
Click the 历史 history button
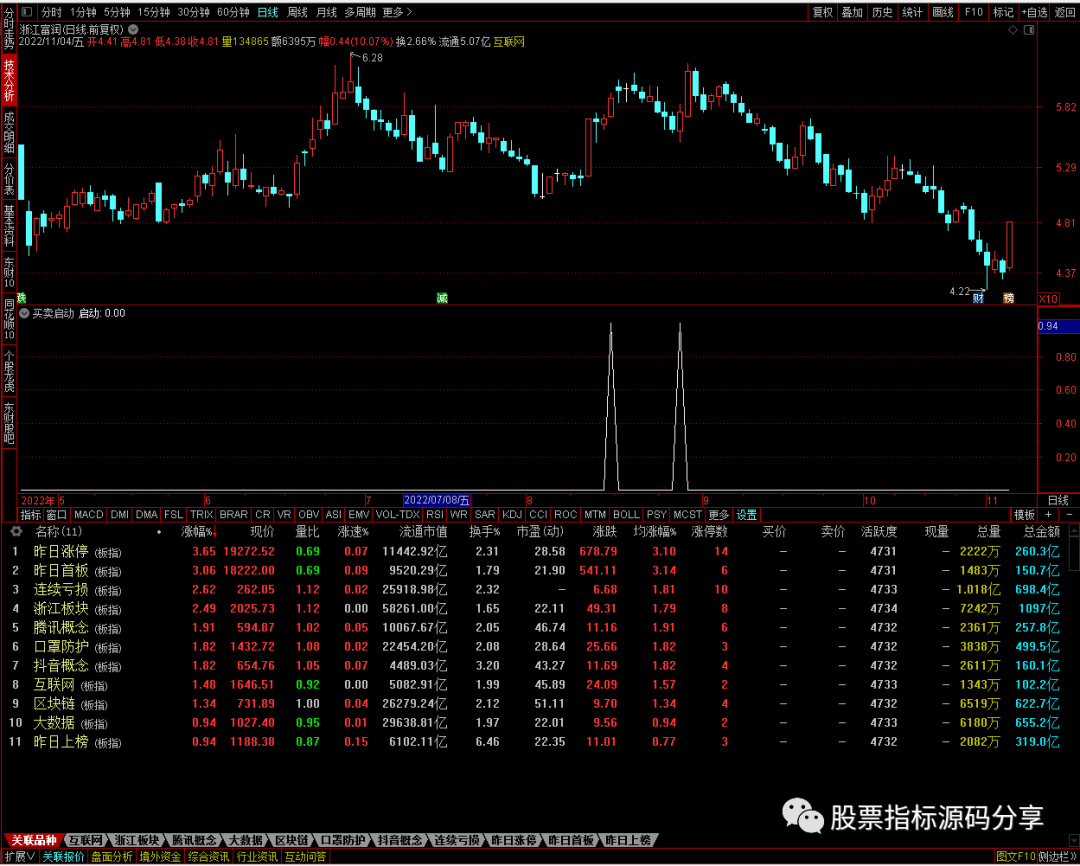[882, 12]
